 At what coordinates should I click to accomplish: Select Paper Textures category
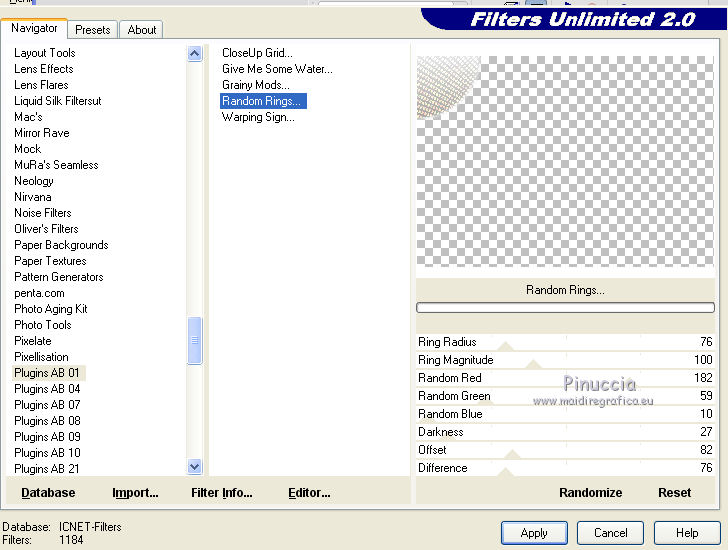click(x=50, y=261)
